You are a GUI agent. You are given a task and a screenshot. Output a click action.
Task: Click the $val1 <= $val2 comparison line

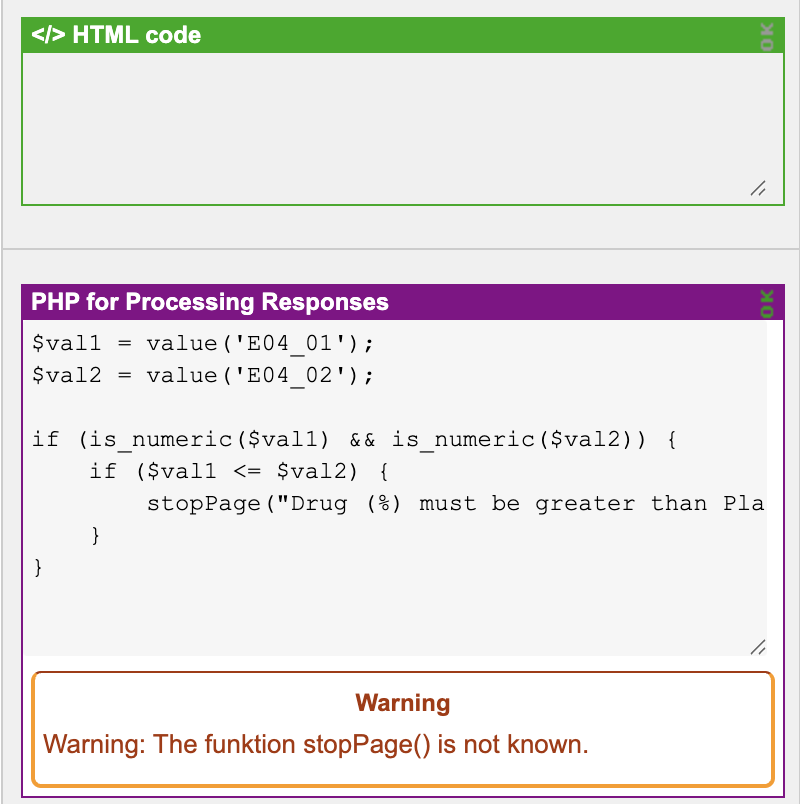tap(239, 471)
